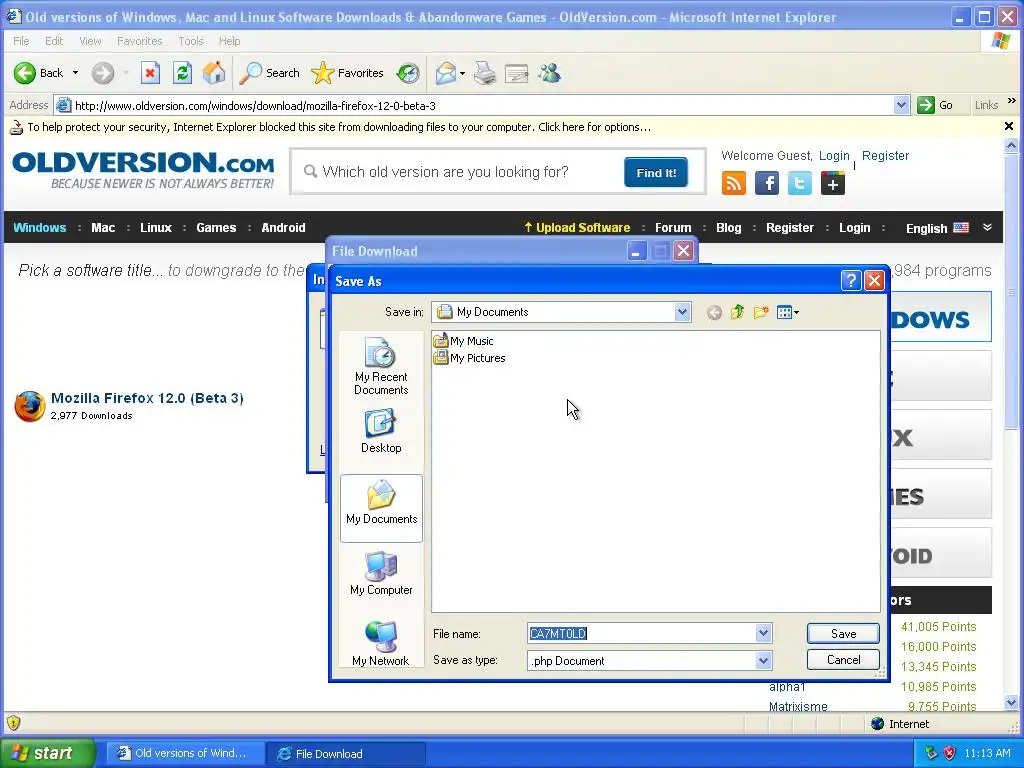Open the Tools menu
Image resolution: width=1024 pixels, height=768 pixels.
point(191,41)
